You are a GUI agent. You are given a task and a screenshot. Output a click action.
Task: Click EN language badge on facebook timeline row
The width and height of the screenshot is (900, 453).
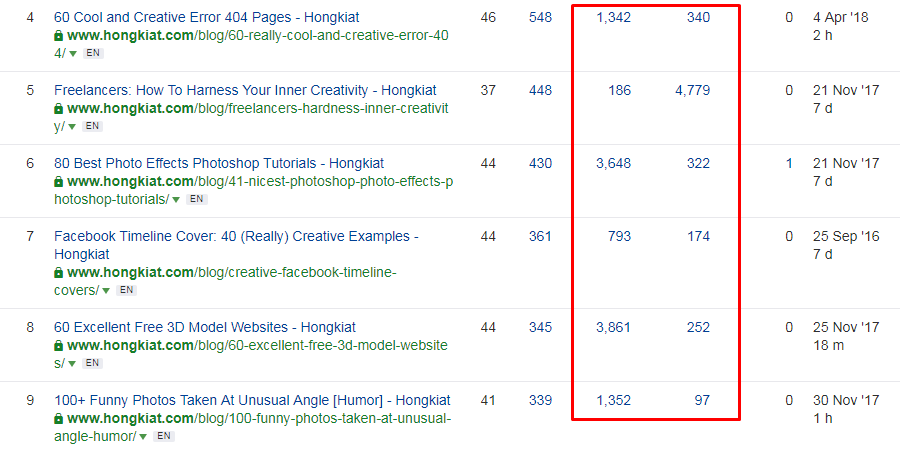pyautogui.click(x=126, y=290)
